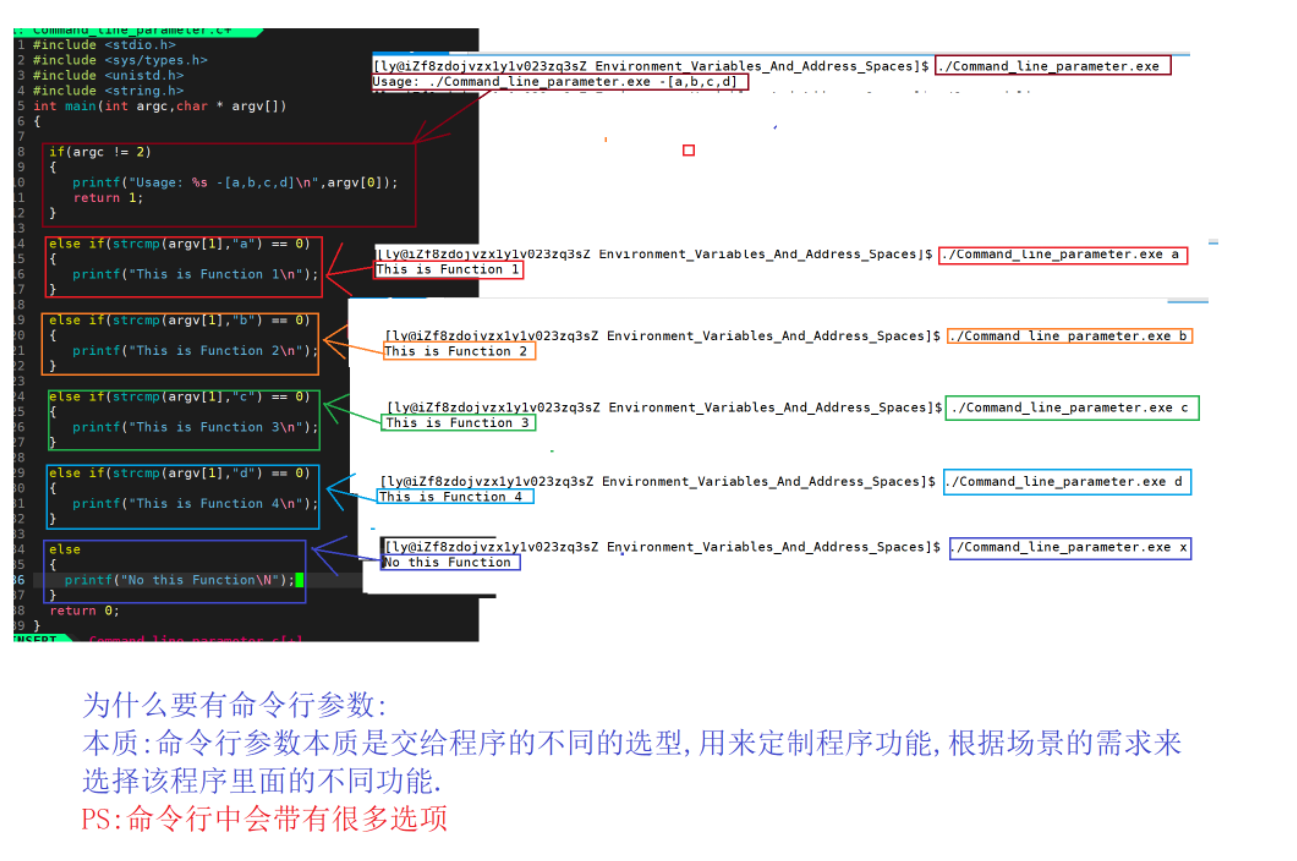Click terminal output 'No this Function'
This screenshot has height=861, width=1297.
tap(450, 563)
